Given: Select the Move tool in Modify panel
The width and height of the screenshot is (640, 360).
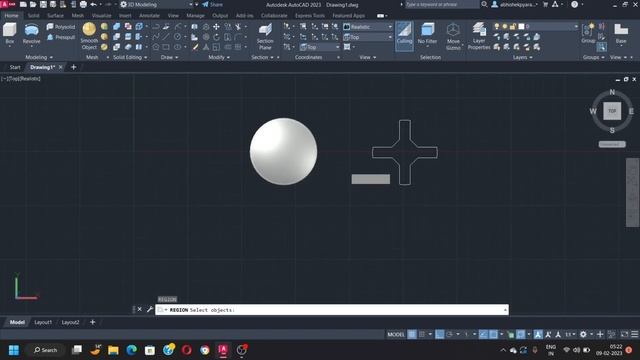Looking at the screenshot, I should [x=216, y=27].
